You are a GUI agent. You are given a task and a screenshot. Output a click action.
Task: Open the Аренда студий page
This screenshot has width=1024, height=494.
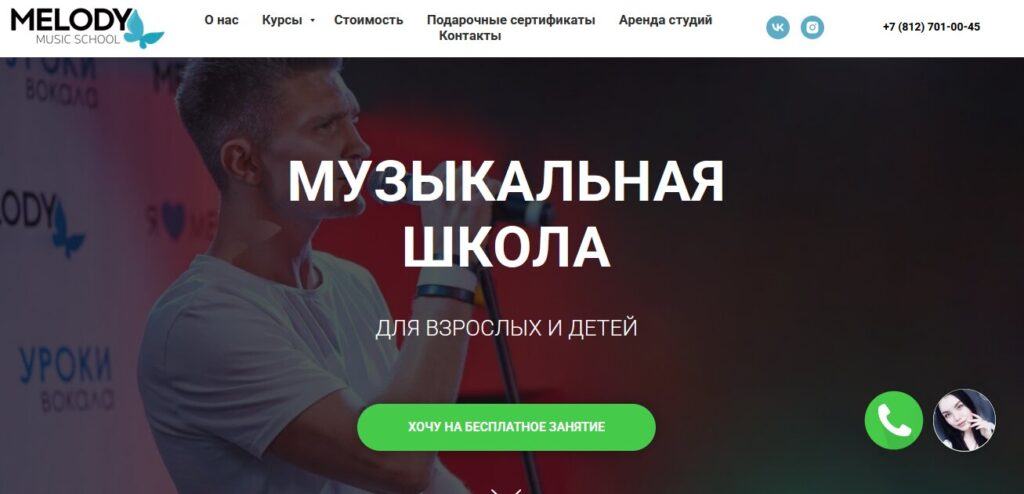665,20
